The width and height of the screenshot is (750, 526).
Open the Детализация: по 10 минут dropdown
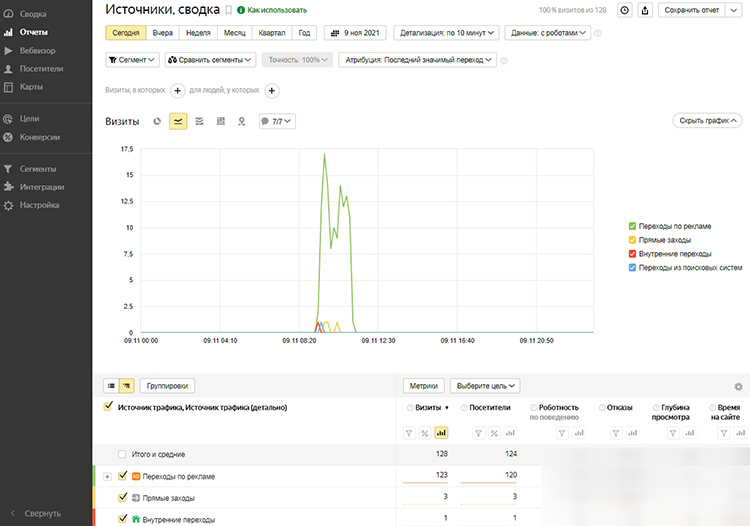(446, 32)
